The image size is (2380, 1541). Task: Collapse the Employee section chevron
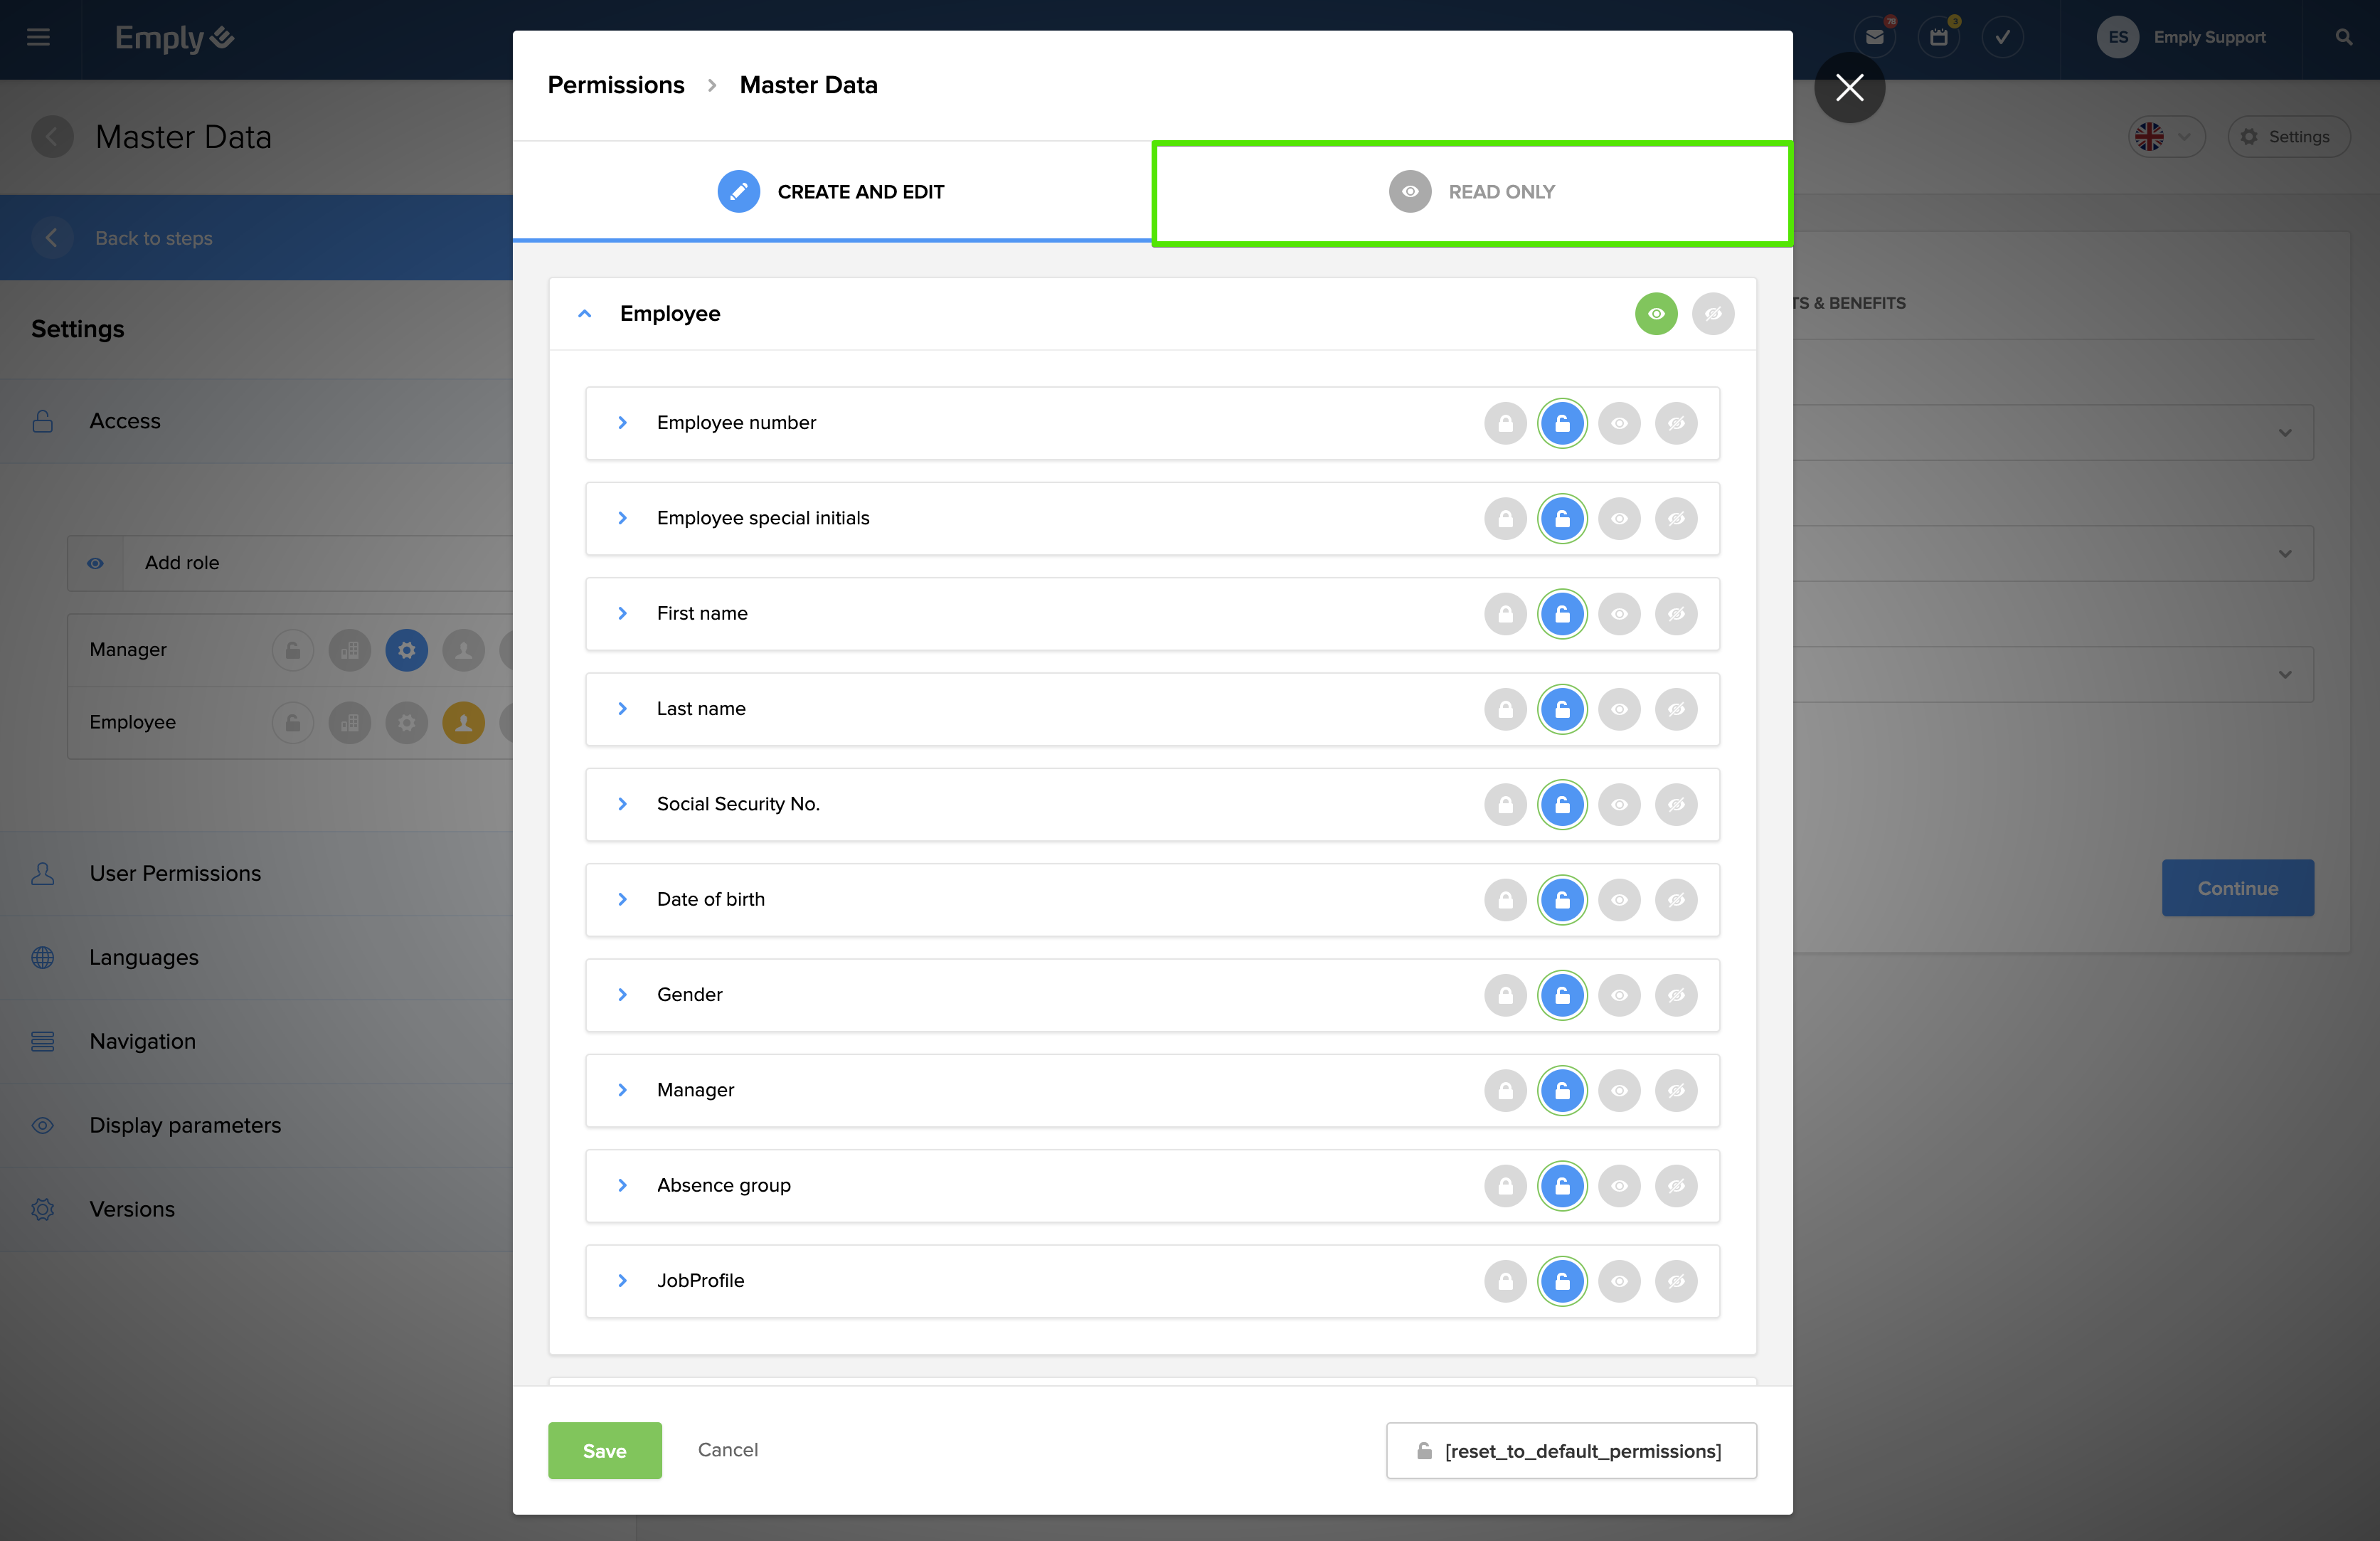point(585,314)
